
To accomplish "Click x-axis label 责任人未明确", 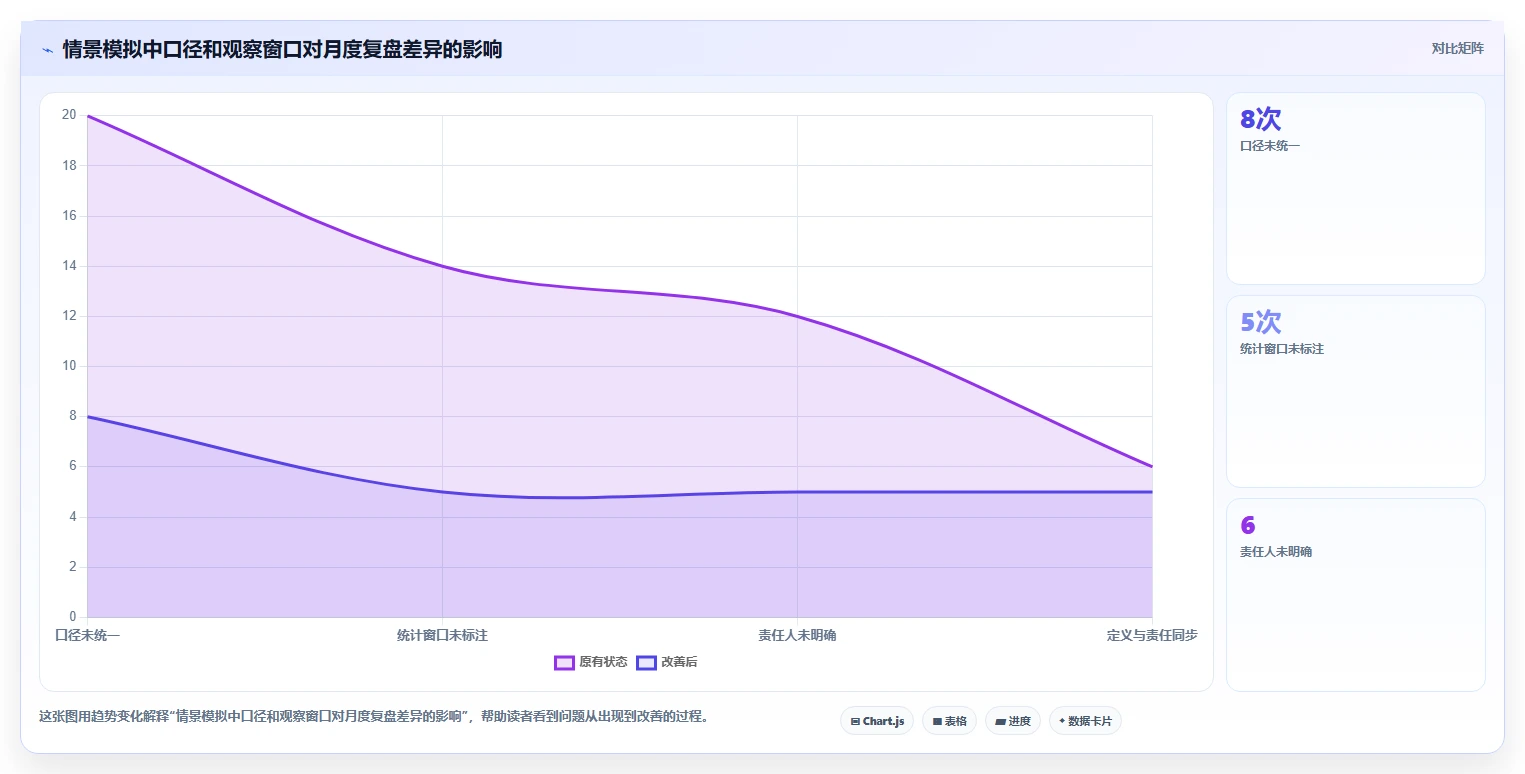I will [x=797, y=635].
